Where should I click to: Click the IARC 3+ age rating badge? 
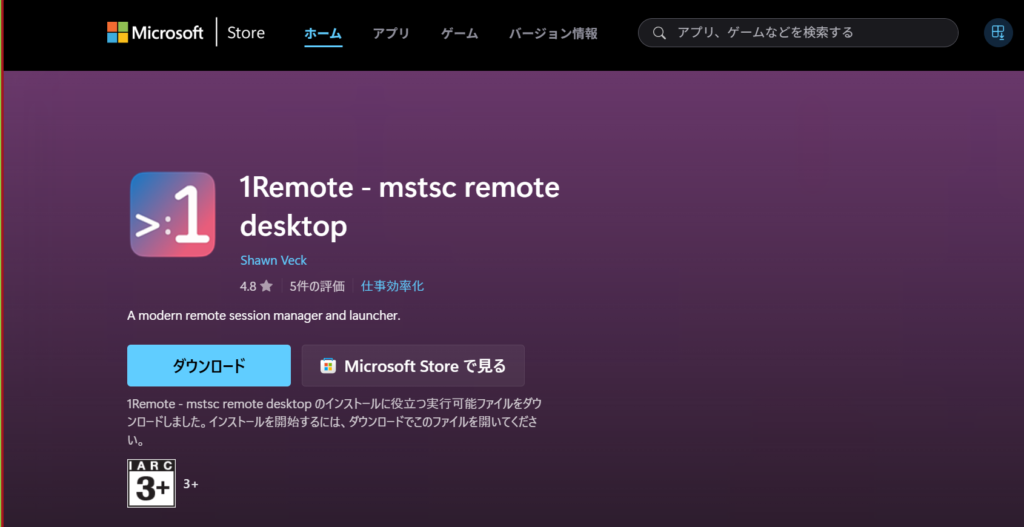pyautogui.click(x=151, y=483)
